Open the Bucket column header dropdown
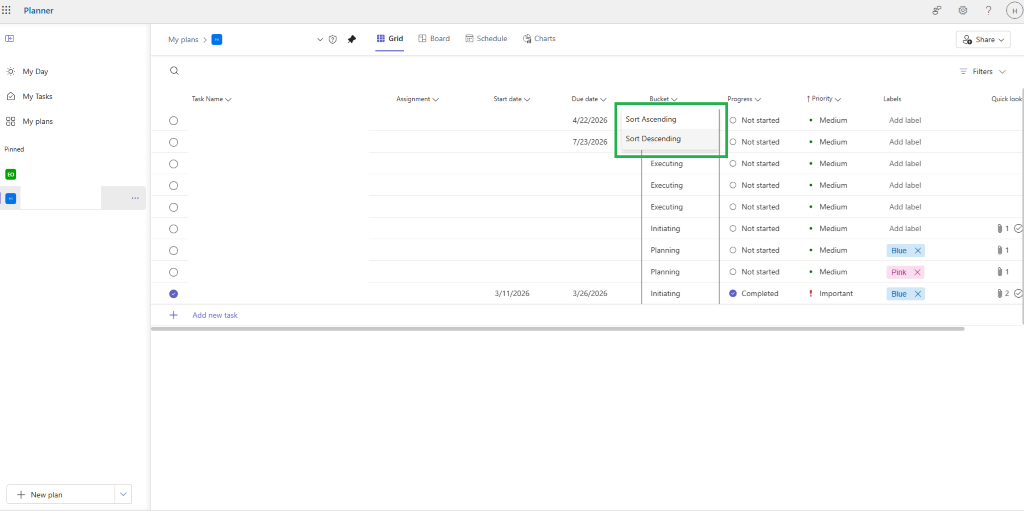1024x511 pixels. click(x=673, y=100)
